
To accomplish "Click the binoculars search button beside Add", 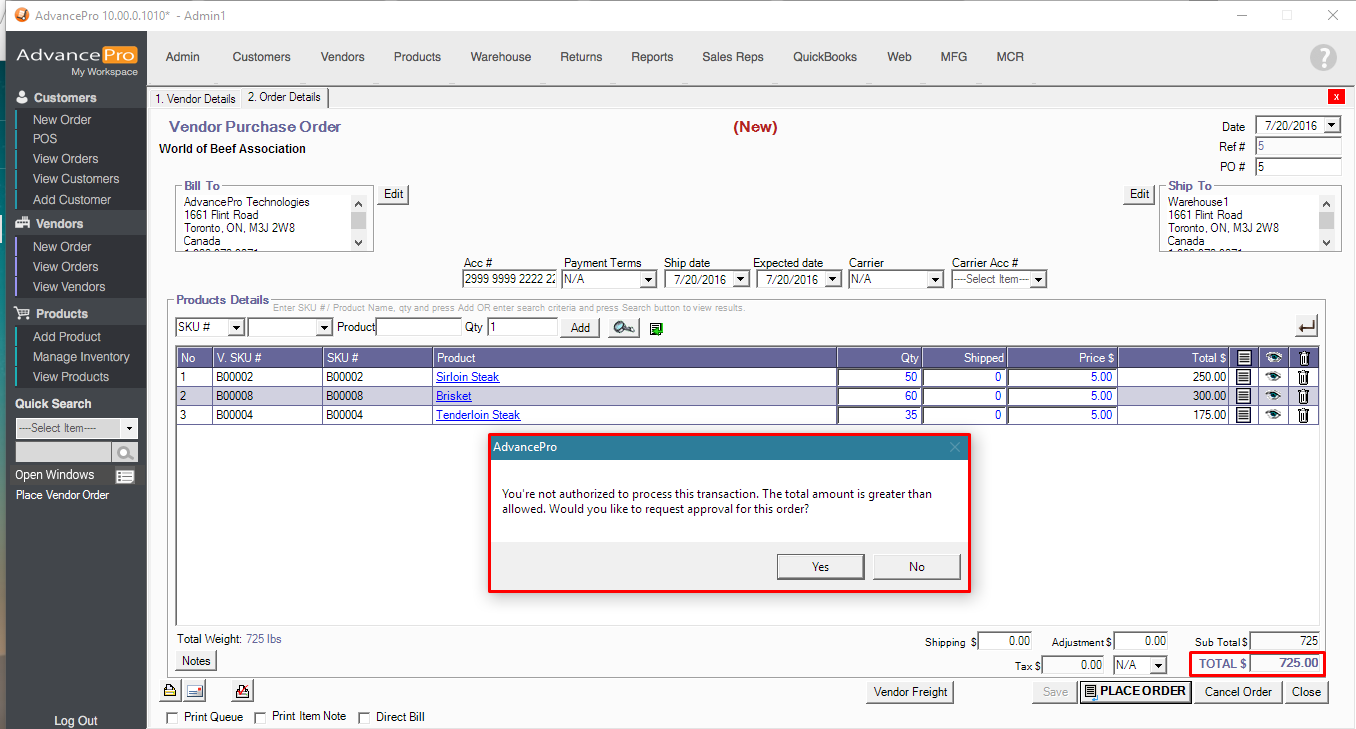I will 624,328.
